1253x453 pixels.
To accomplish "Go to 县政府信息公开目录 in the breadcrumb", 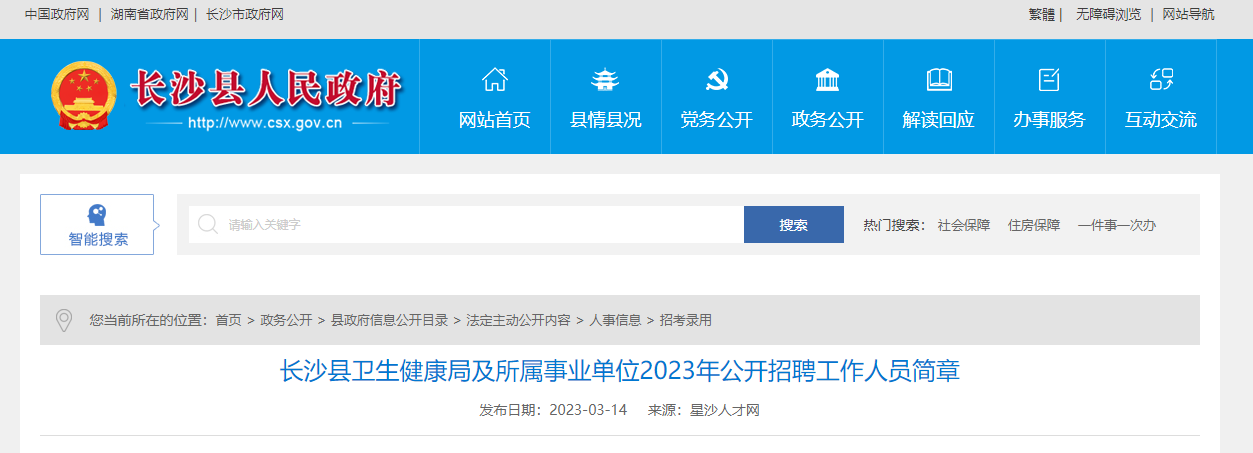I will tap(389, 320).
